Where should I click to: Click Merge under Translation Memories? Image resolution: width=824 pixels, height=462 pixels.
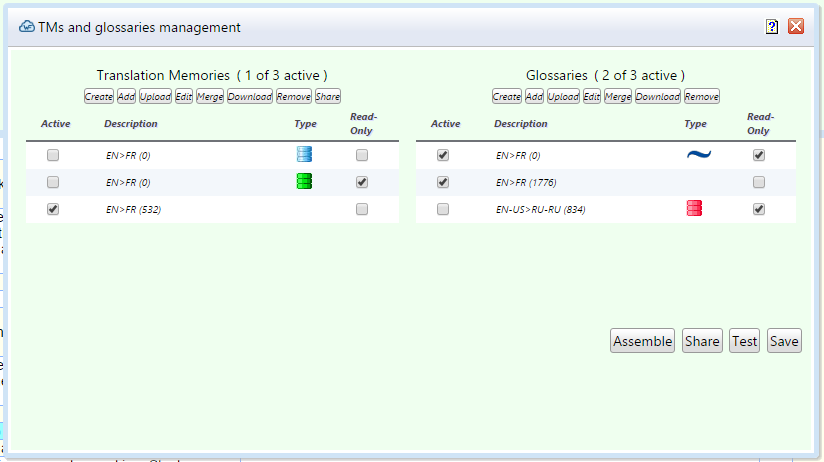pos(210,97)
